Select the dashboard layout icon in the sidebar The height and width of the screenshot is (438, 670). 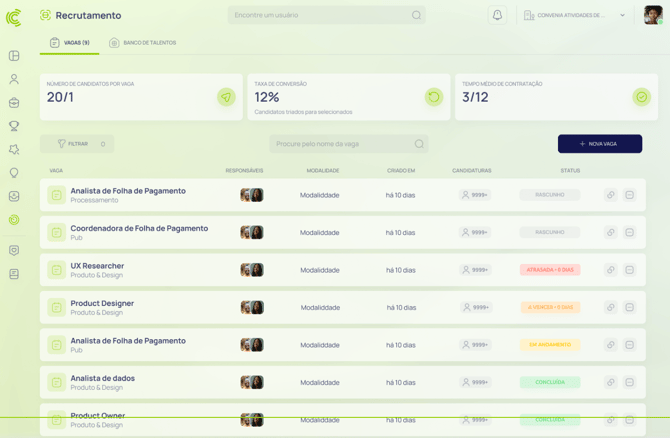[14, 56]
